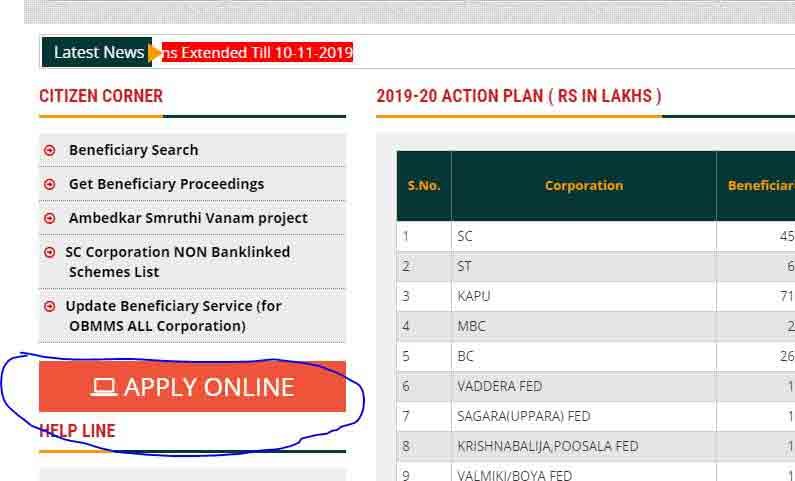
Task: Open Update Beneficiary Service for OBMMS link
Action: (173, 316)
